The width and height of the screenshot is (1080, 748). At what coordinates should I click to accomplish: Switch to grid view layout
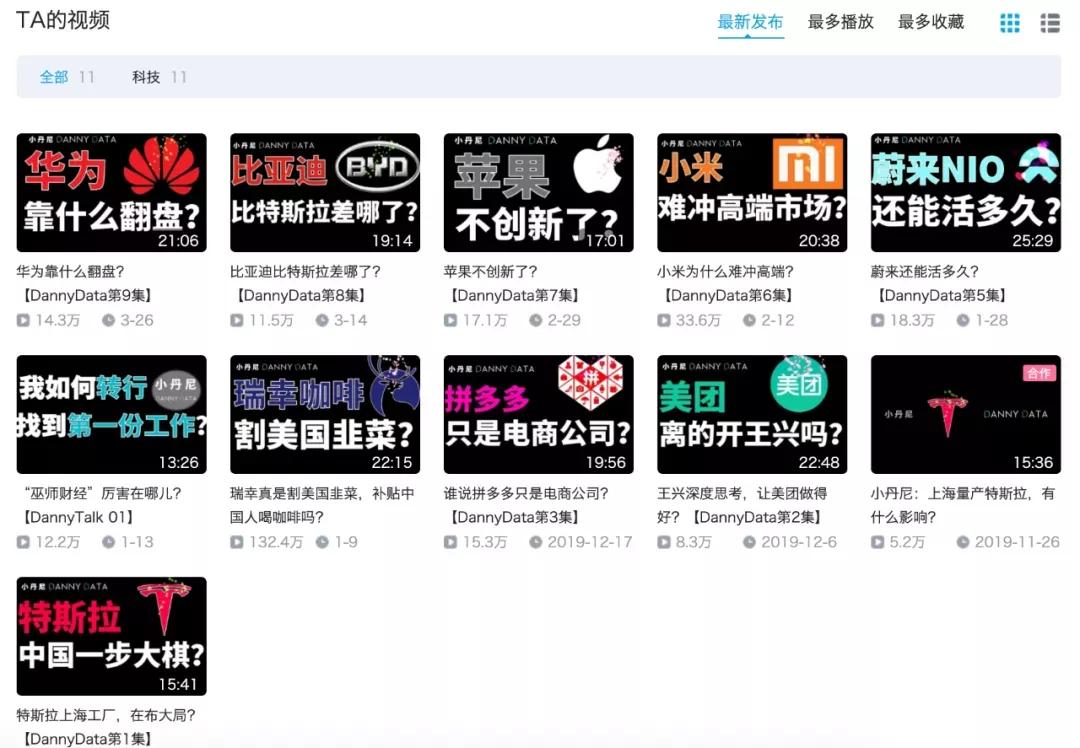[x=1008, y=22]
